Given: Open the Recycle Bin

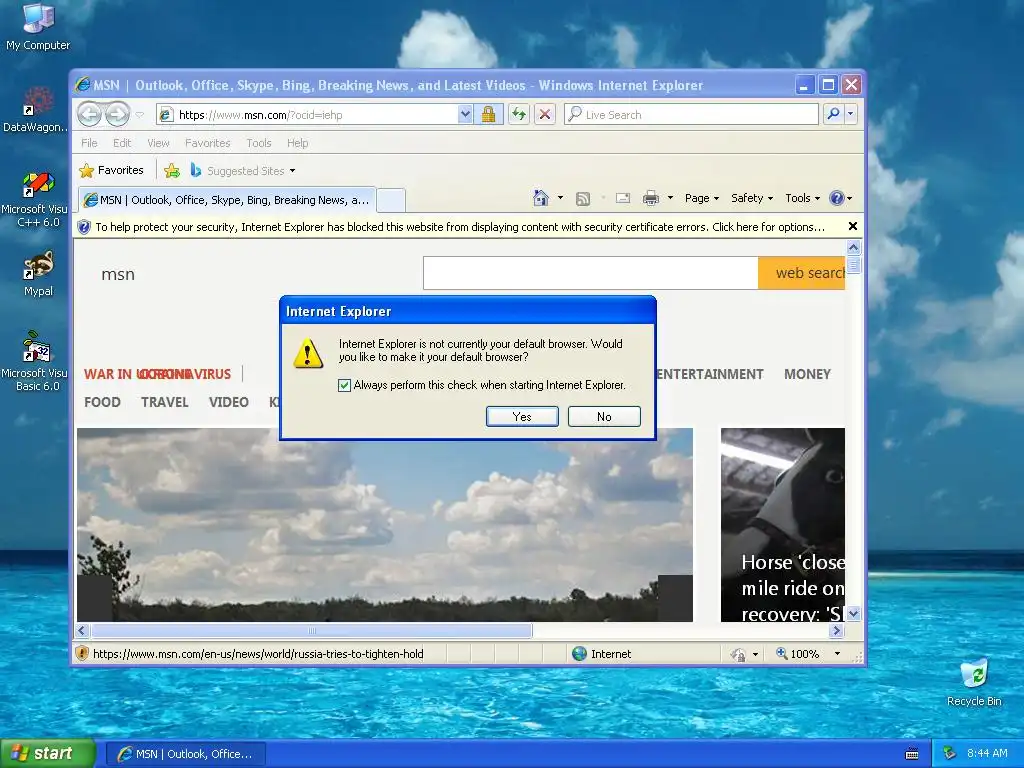Looking at the screenshot, I should coord(974,682).
